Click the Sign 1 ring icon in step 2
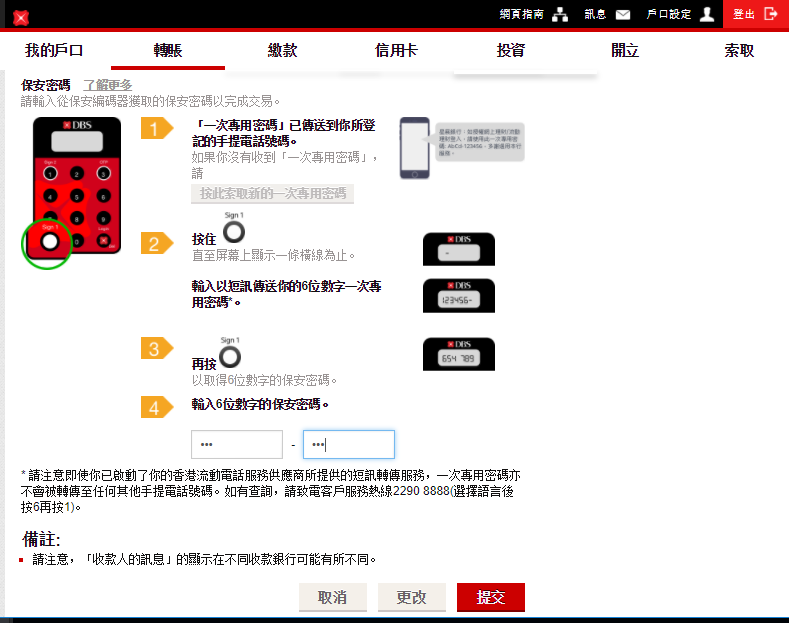The image size is (789, 623). pos(232,232)
